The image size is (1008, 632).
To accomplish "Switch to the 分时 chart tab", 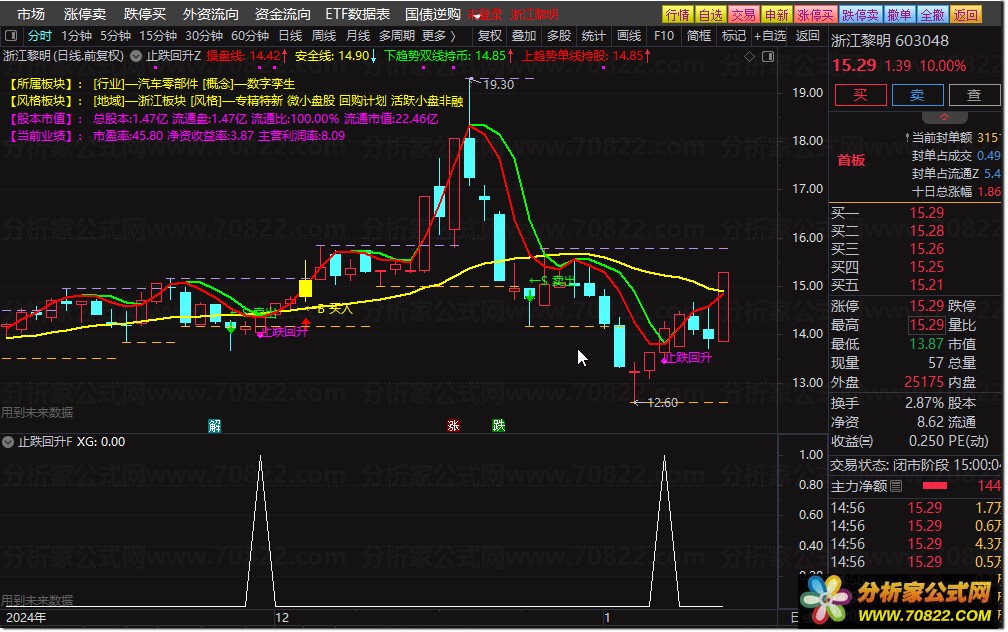I will pyautogui.click(x=39, y=35).
